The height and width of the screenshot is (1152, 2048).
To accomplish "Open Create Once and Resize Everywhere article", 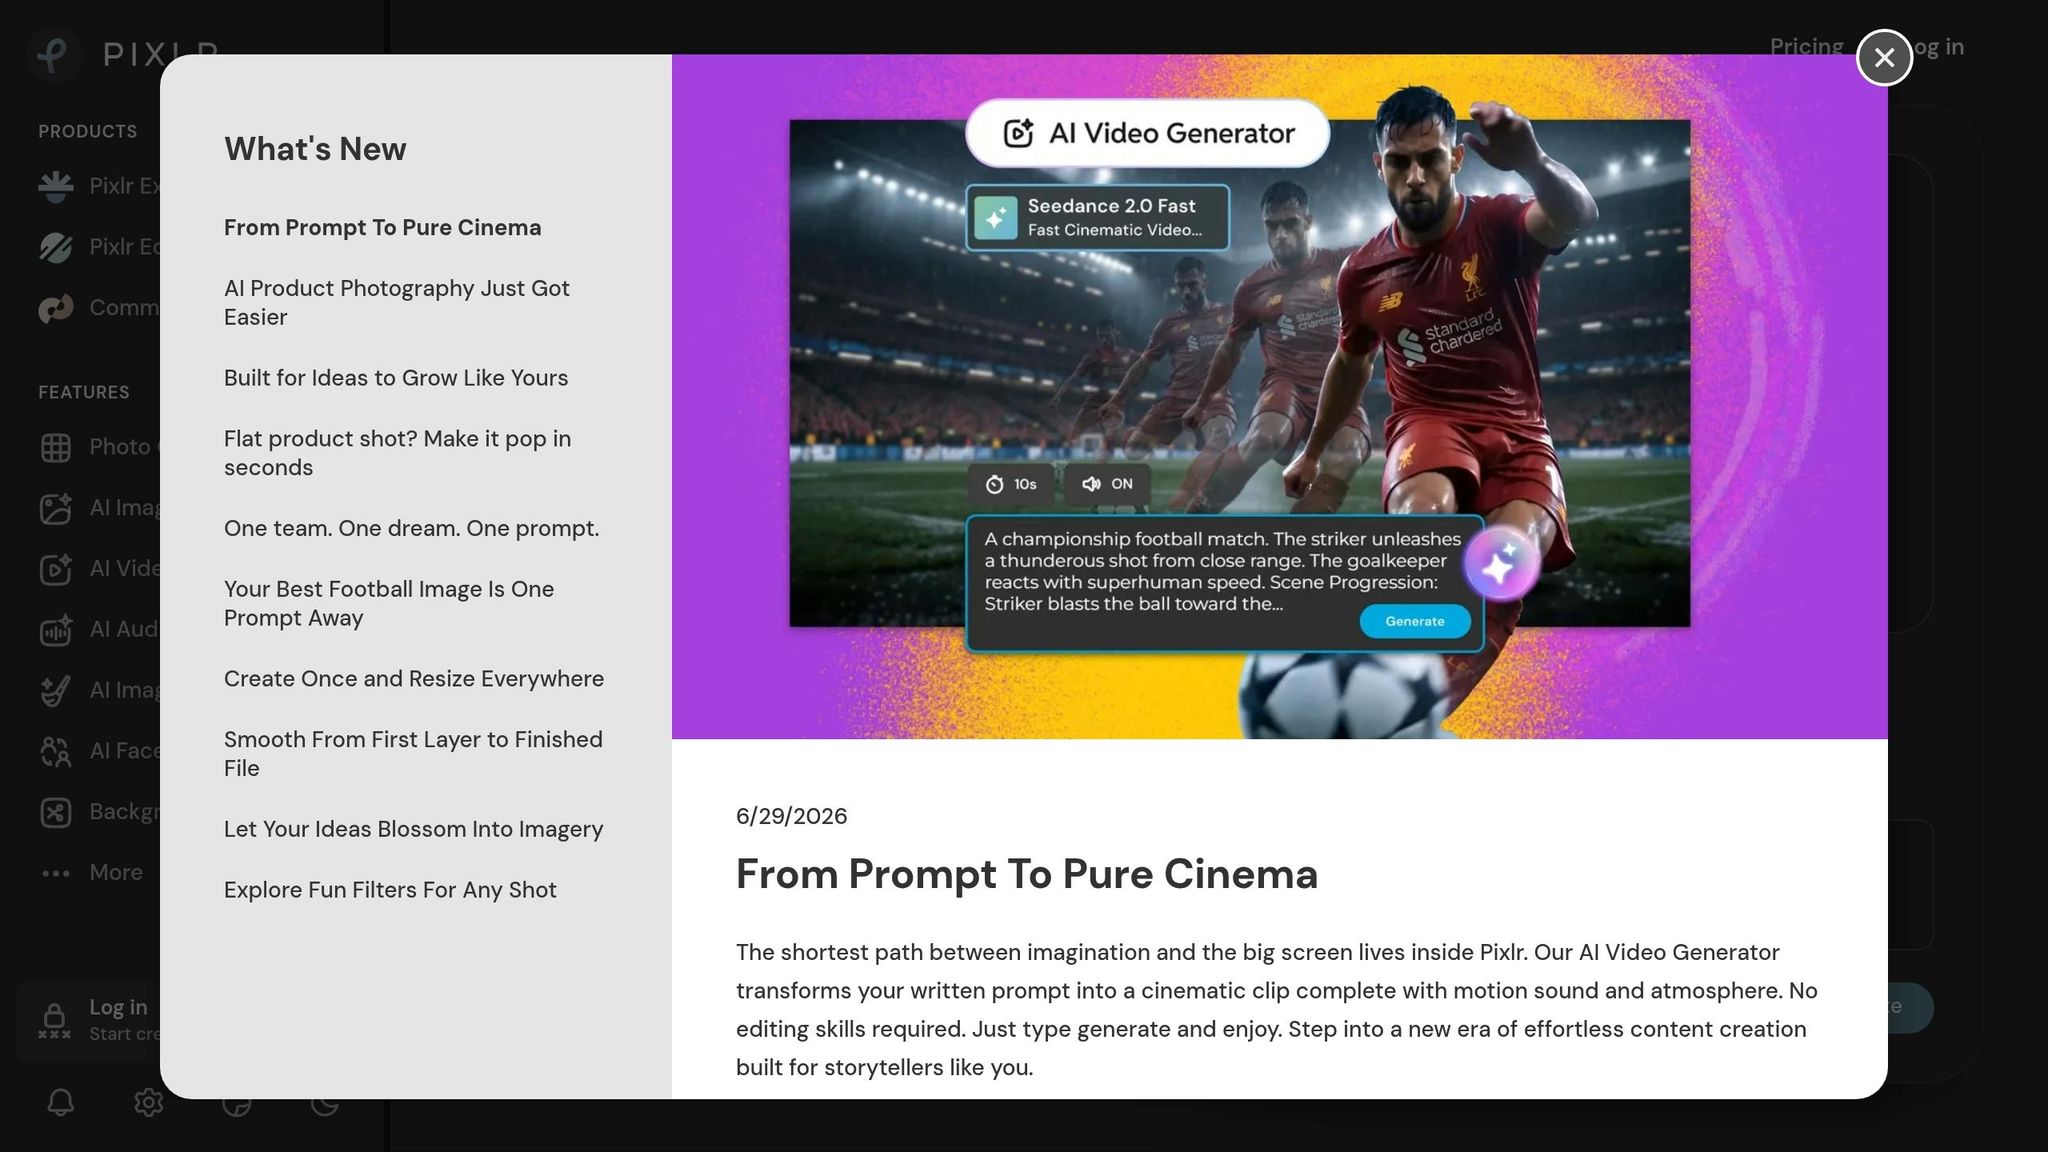I will (414, 679).
